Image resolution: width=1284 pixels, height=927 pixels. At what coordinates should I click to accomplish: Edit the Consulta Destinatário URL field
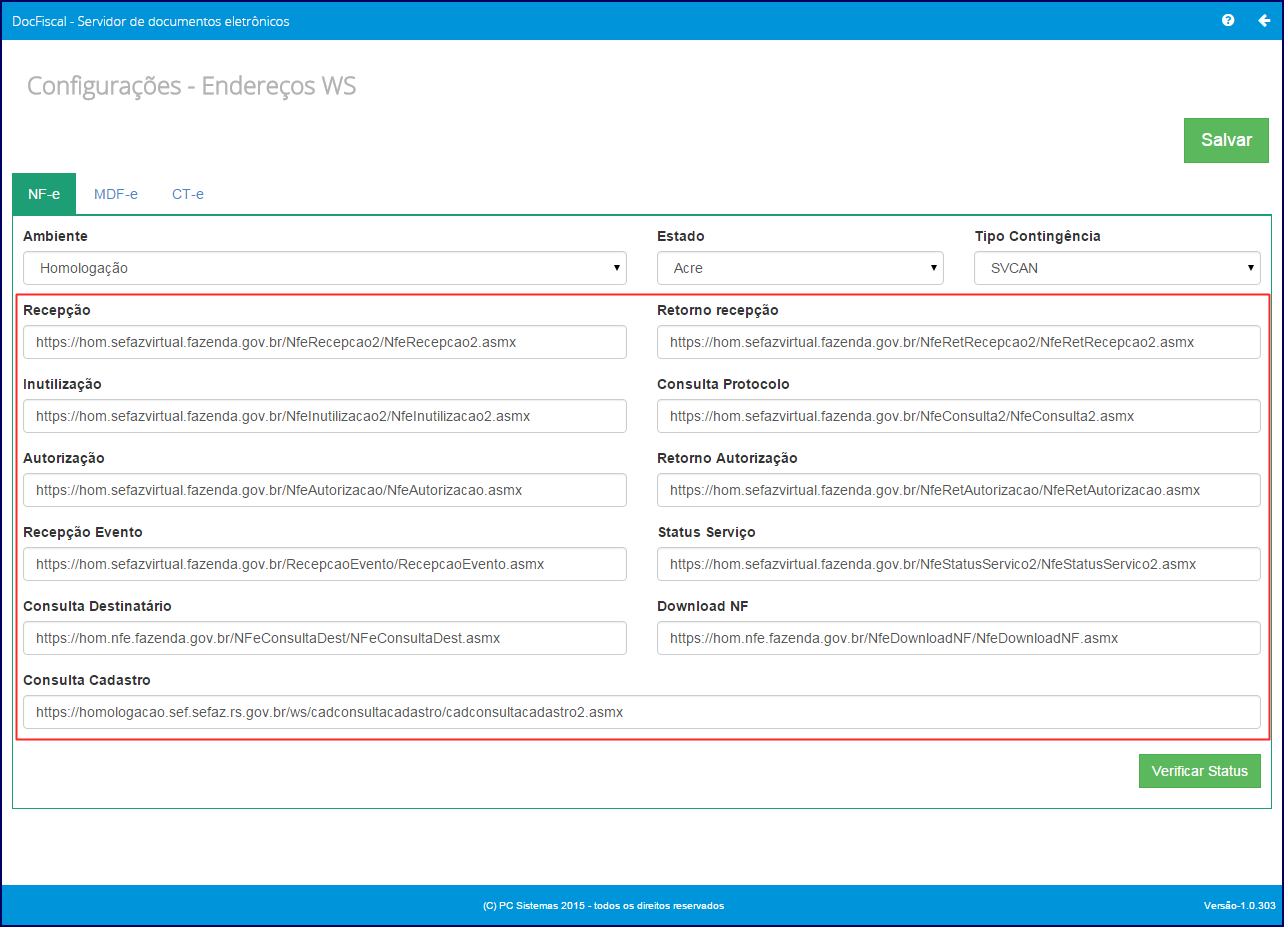coord(325,638)
